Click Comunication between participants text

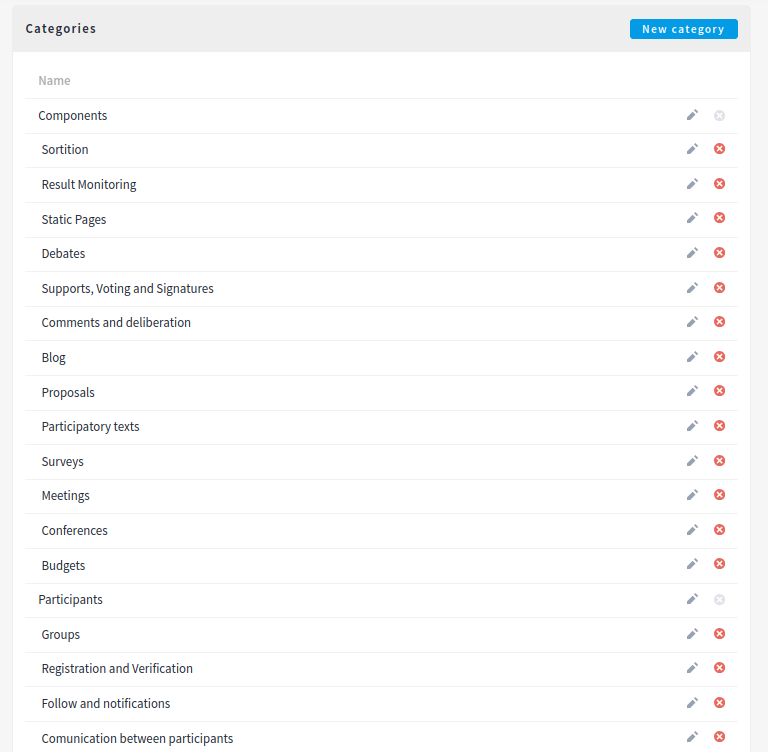click(137, 739)
